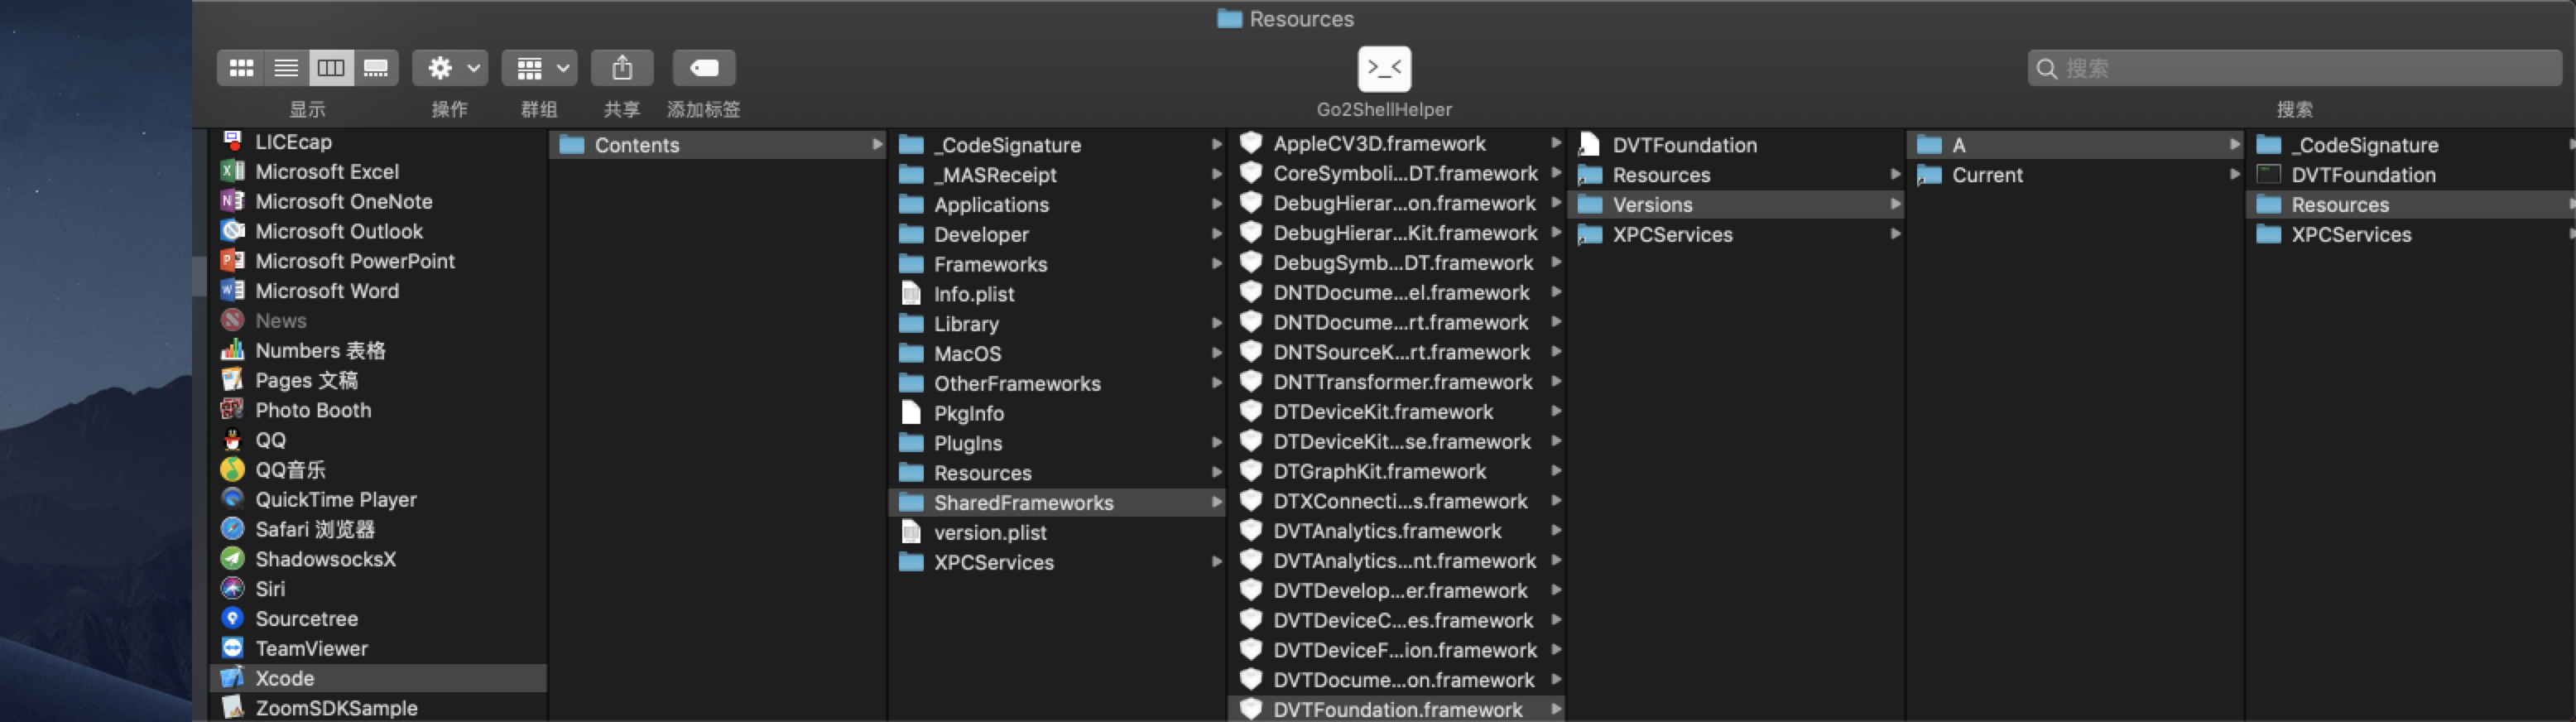The image size is (2576, 722).
Task: Select the Pages app
Action: coord(379,381)
